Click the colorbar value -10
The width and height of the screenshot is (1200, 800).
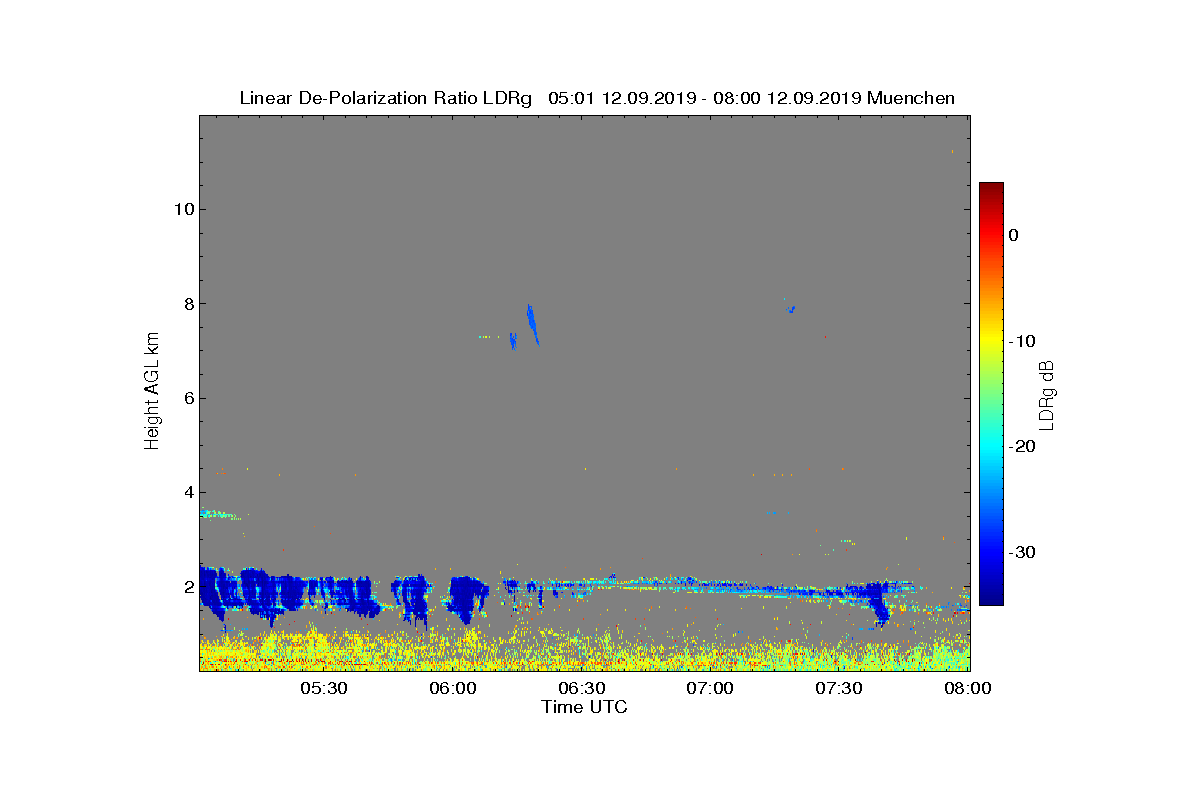click(x=1022, y=341)
